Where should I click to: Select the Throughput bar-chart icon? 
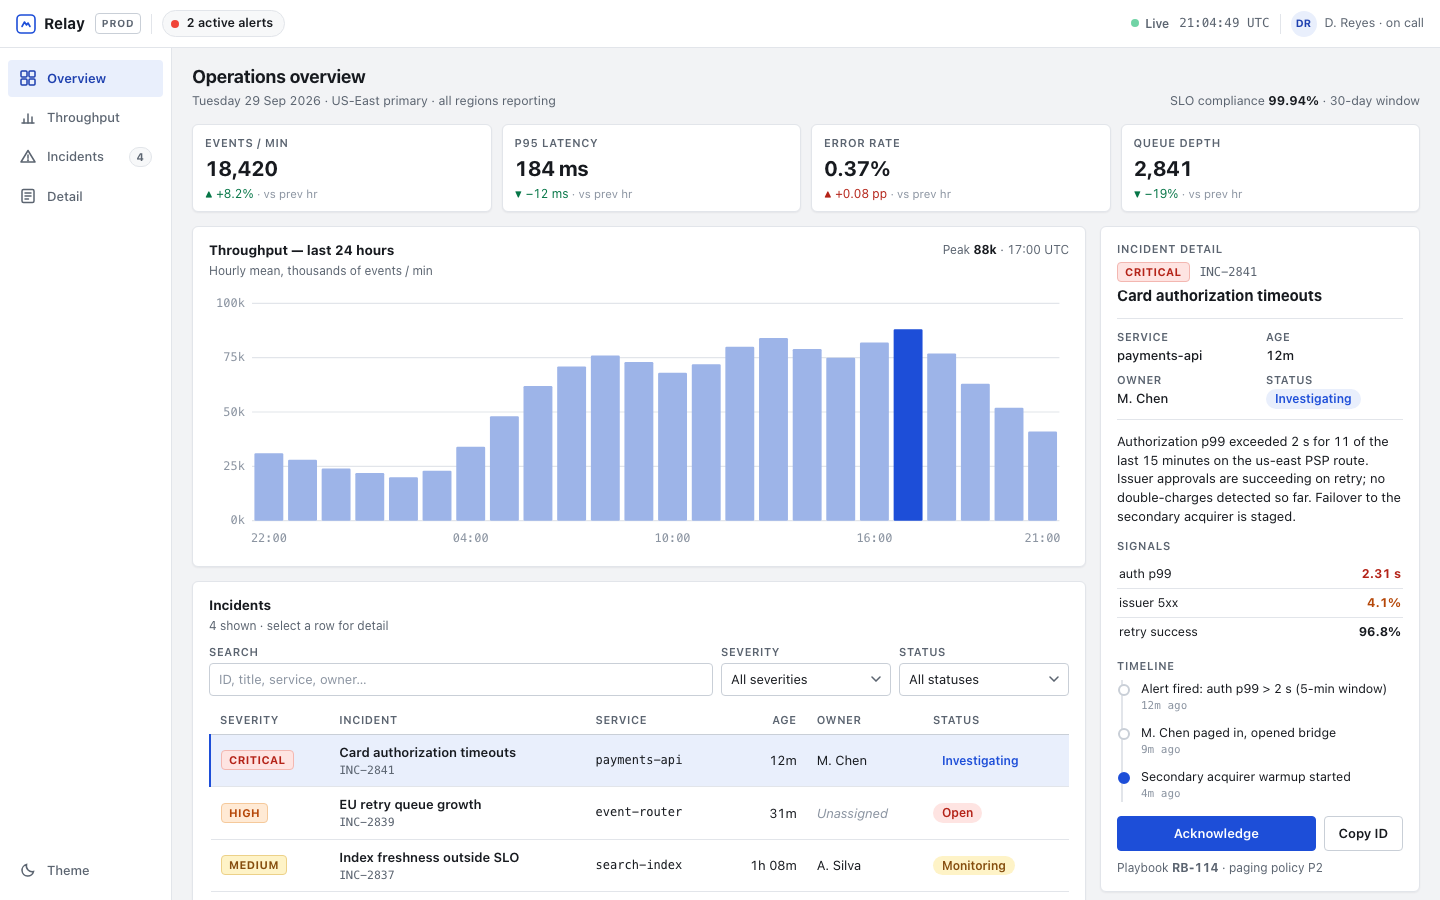coord(28,118)
